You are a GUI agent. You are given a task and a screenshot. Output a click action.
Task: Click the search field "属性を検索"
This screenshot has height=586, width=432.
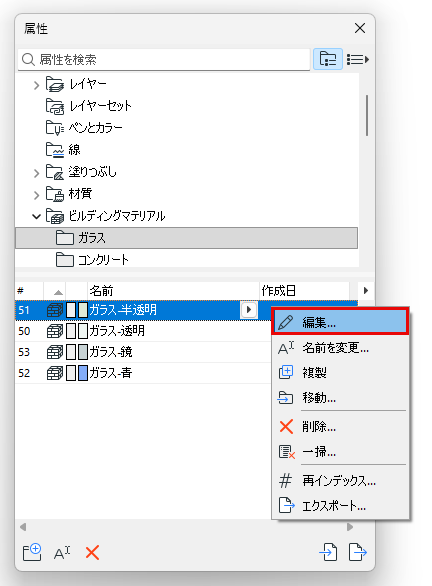click(x=164, y=59)
